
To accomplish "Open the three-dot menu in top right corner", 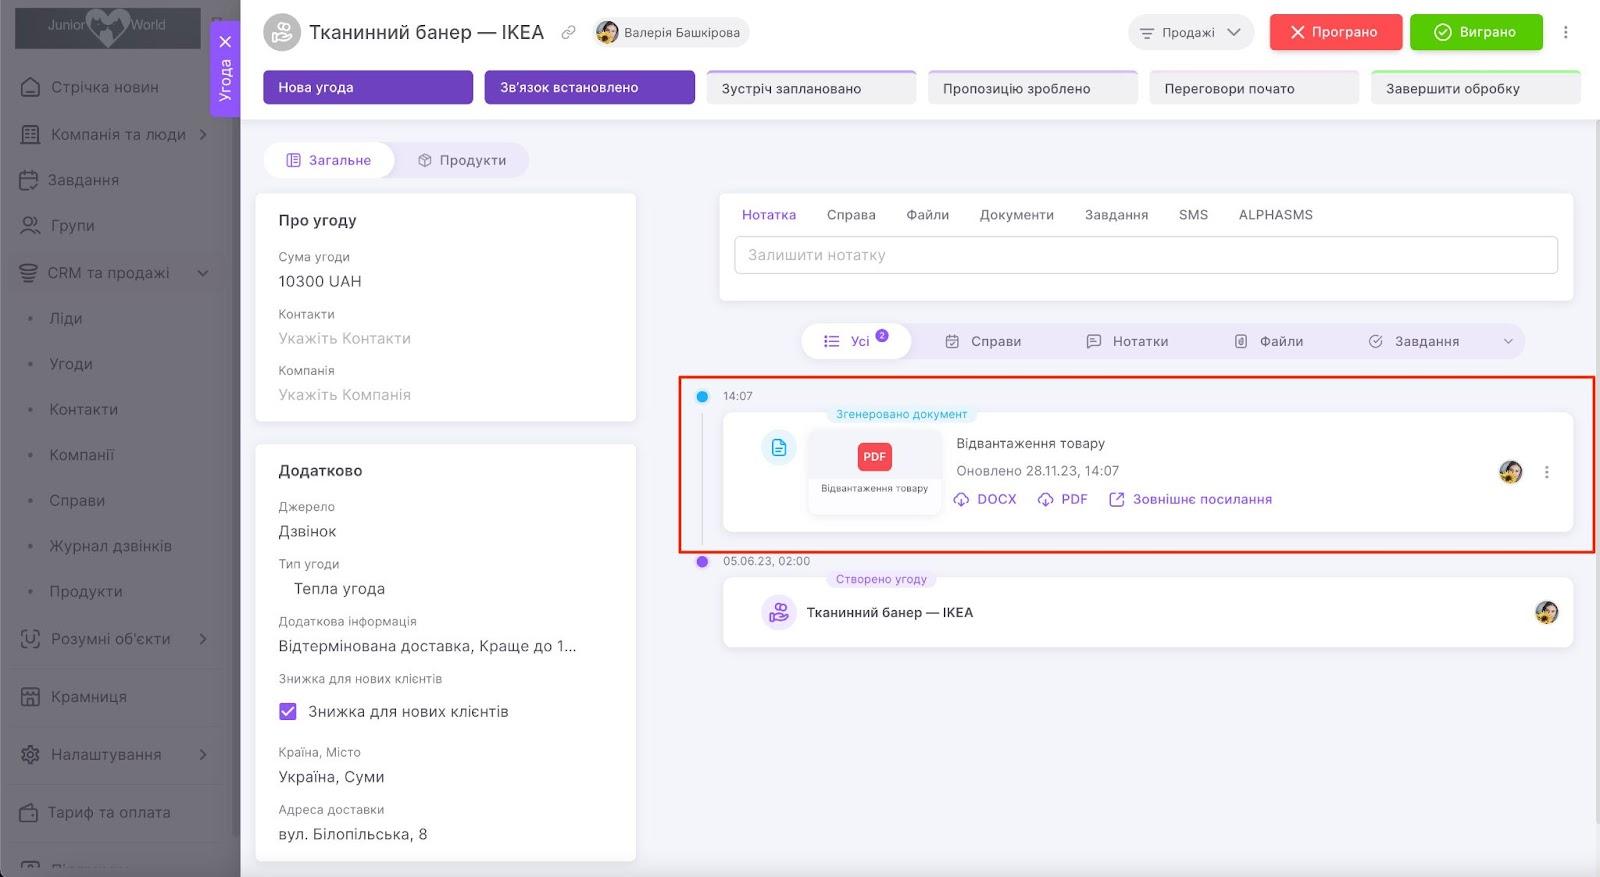I will 1565,32.
